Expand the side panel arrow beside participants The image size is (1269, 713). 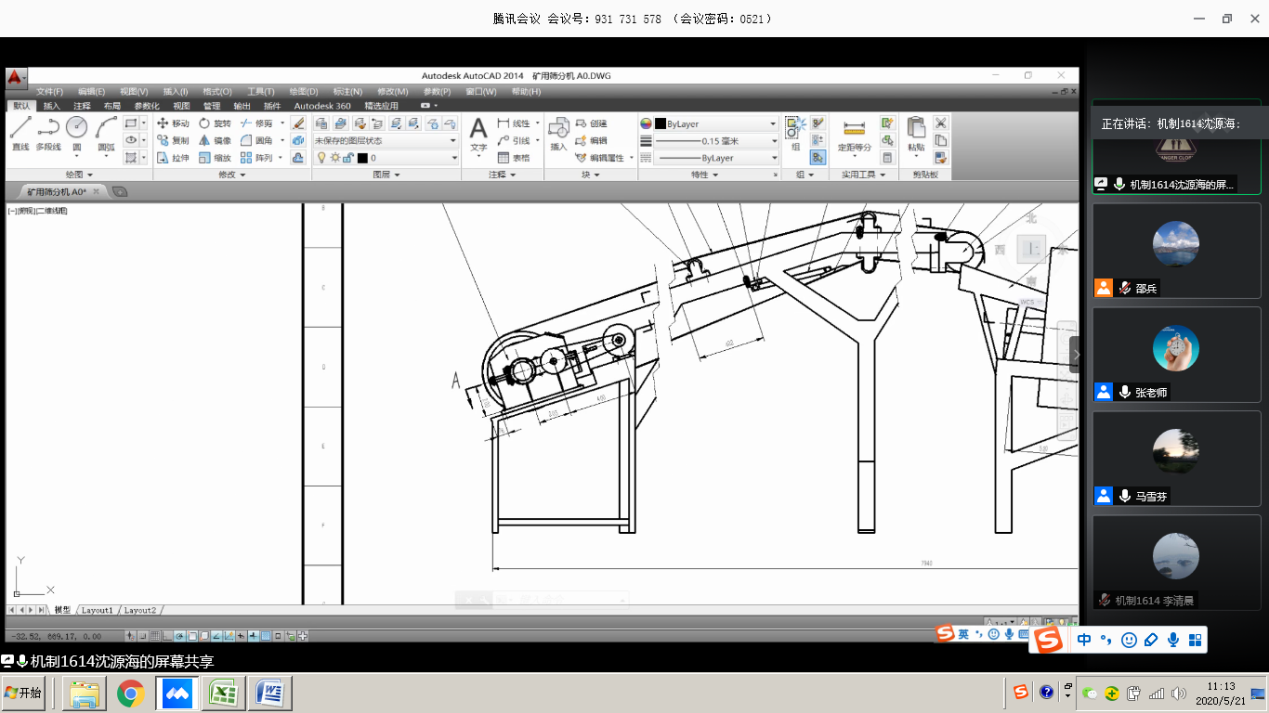point(1076,354)
